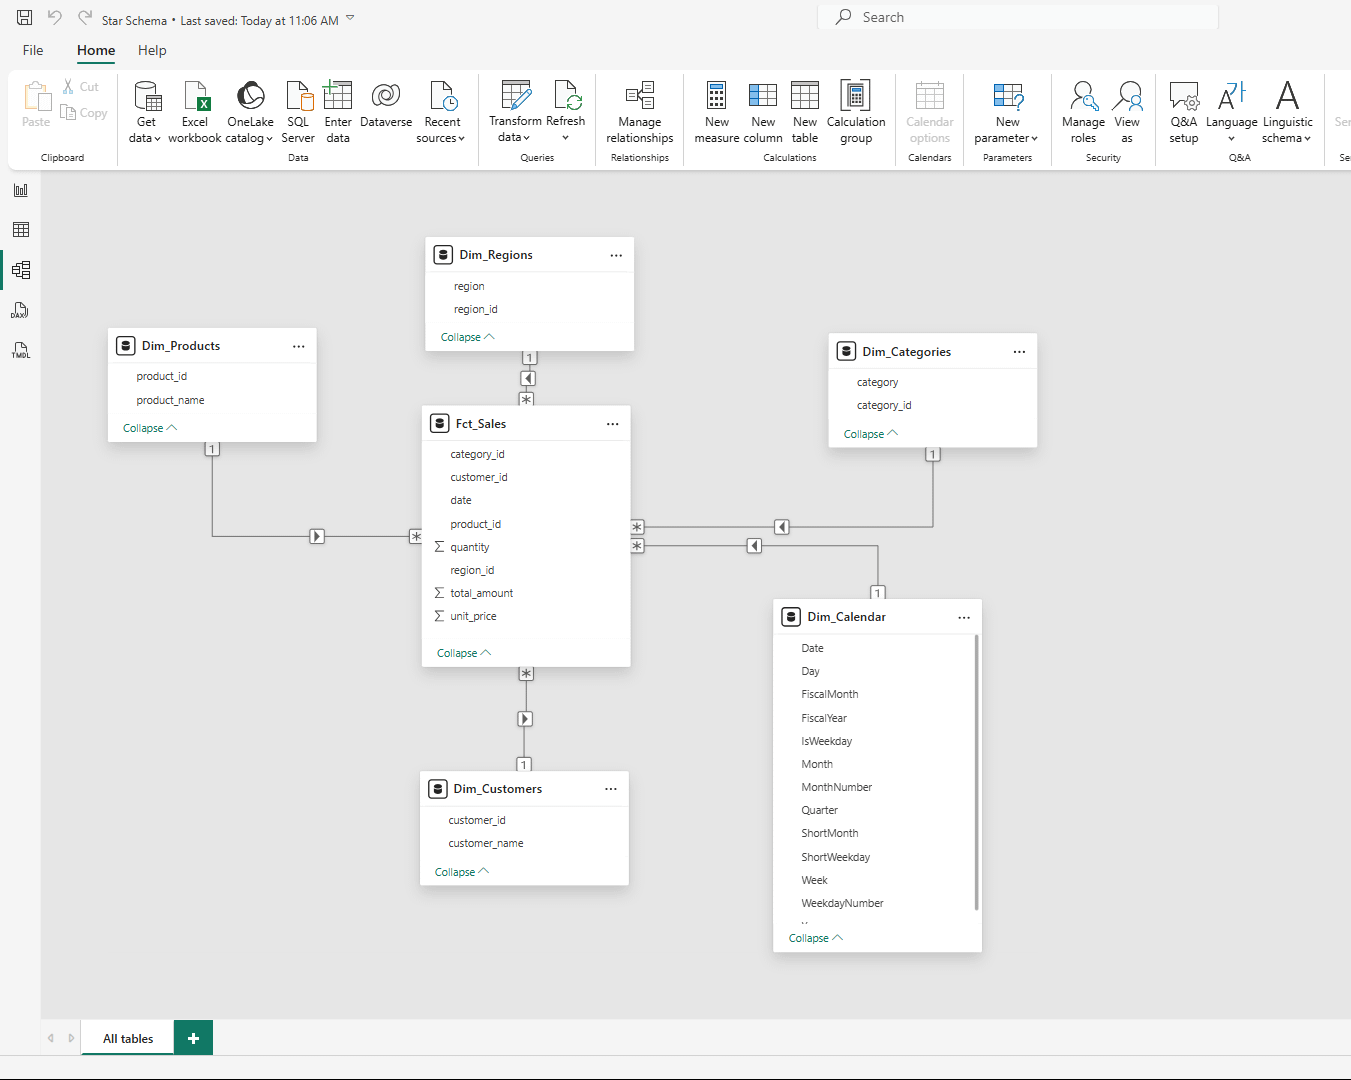
Task: Switch to the Help ribbon tab
Action: [152, 50]
